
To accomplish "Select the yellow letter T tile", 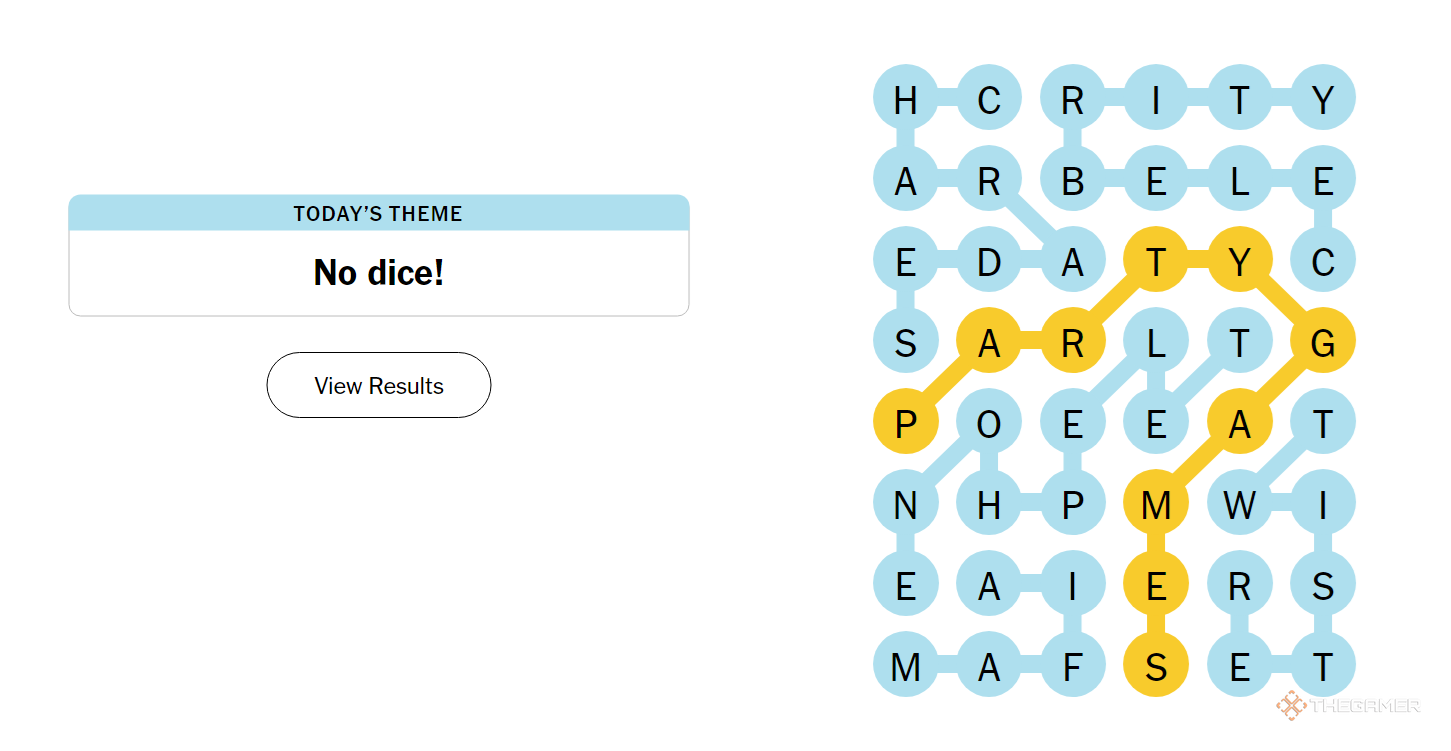I will click(x=1156, y=261).
